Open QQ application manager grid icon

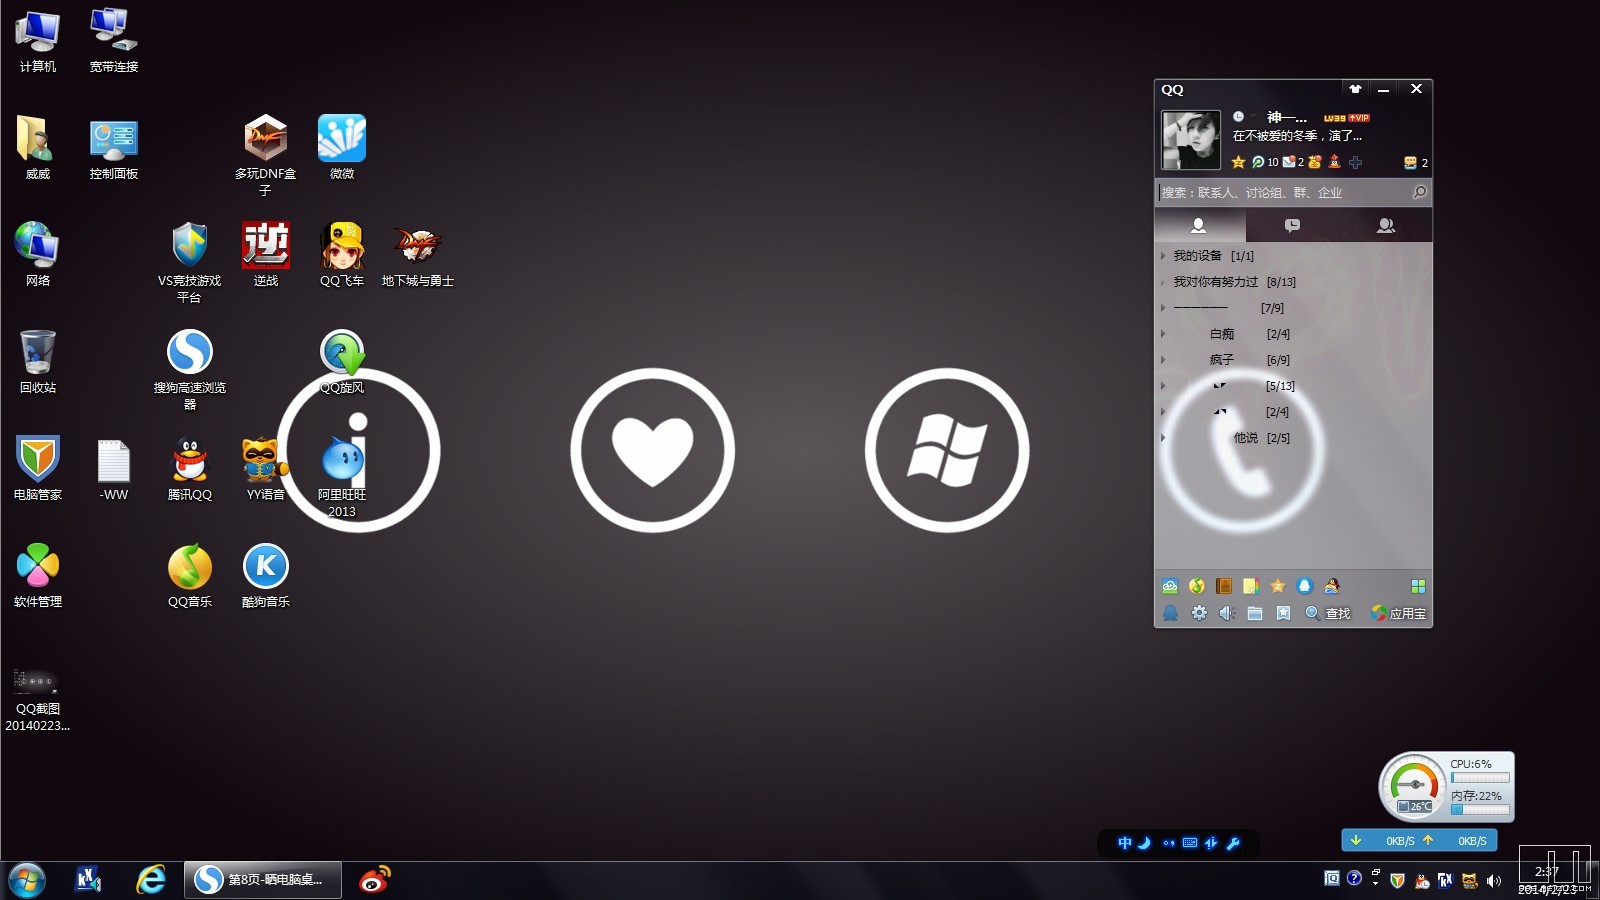tap(1418, 586)
